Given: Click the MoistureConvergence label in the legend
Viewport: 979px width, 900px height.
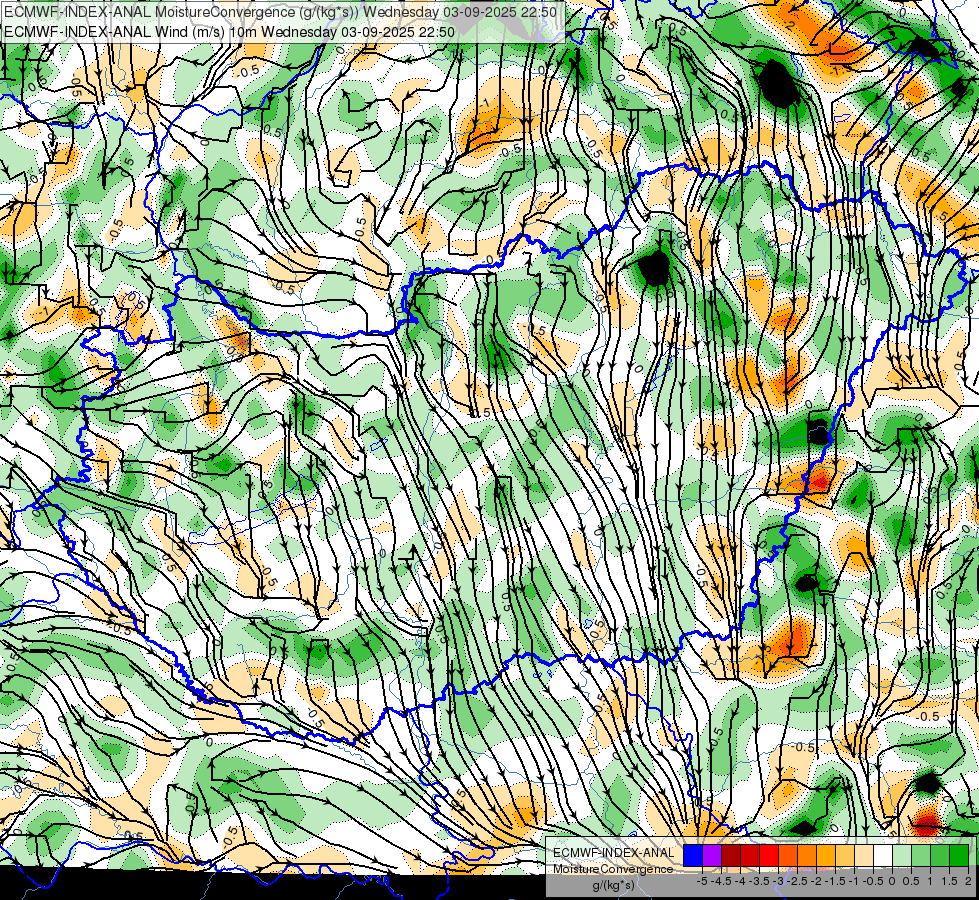Looking at the screenshot, I should tap(613, 869).
